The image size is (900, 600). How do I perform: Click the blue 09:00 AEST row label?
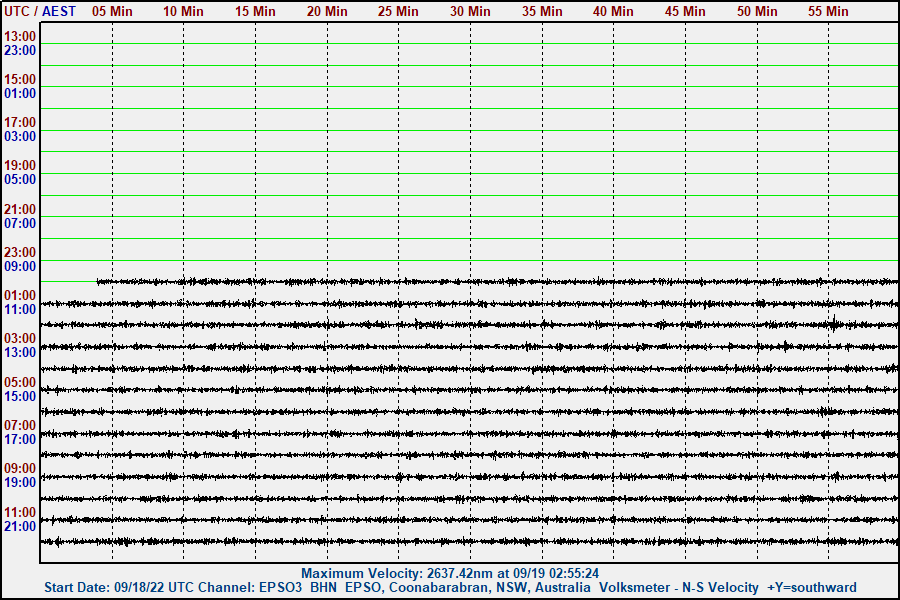pos(20,267)
